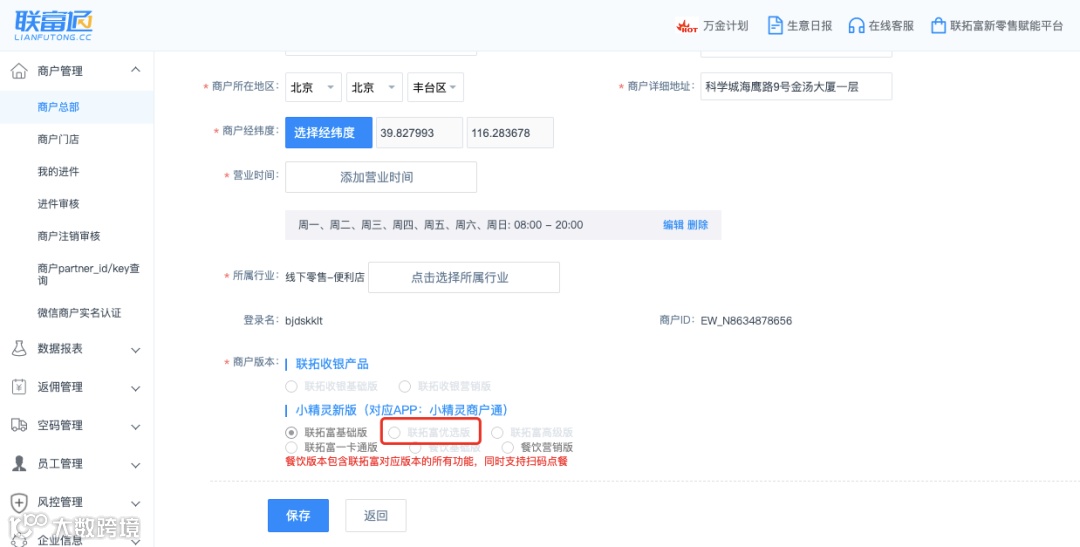Screen dimensions: 1080x547
Task: Click the 删除 link for business hours
Action: tap(697, 225)
